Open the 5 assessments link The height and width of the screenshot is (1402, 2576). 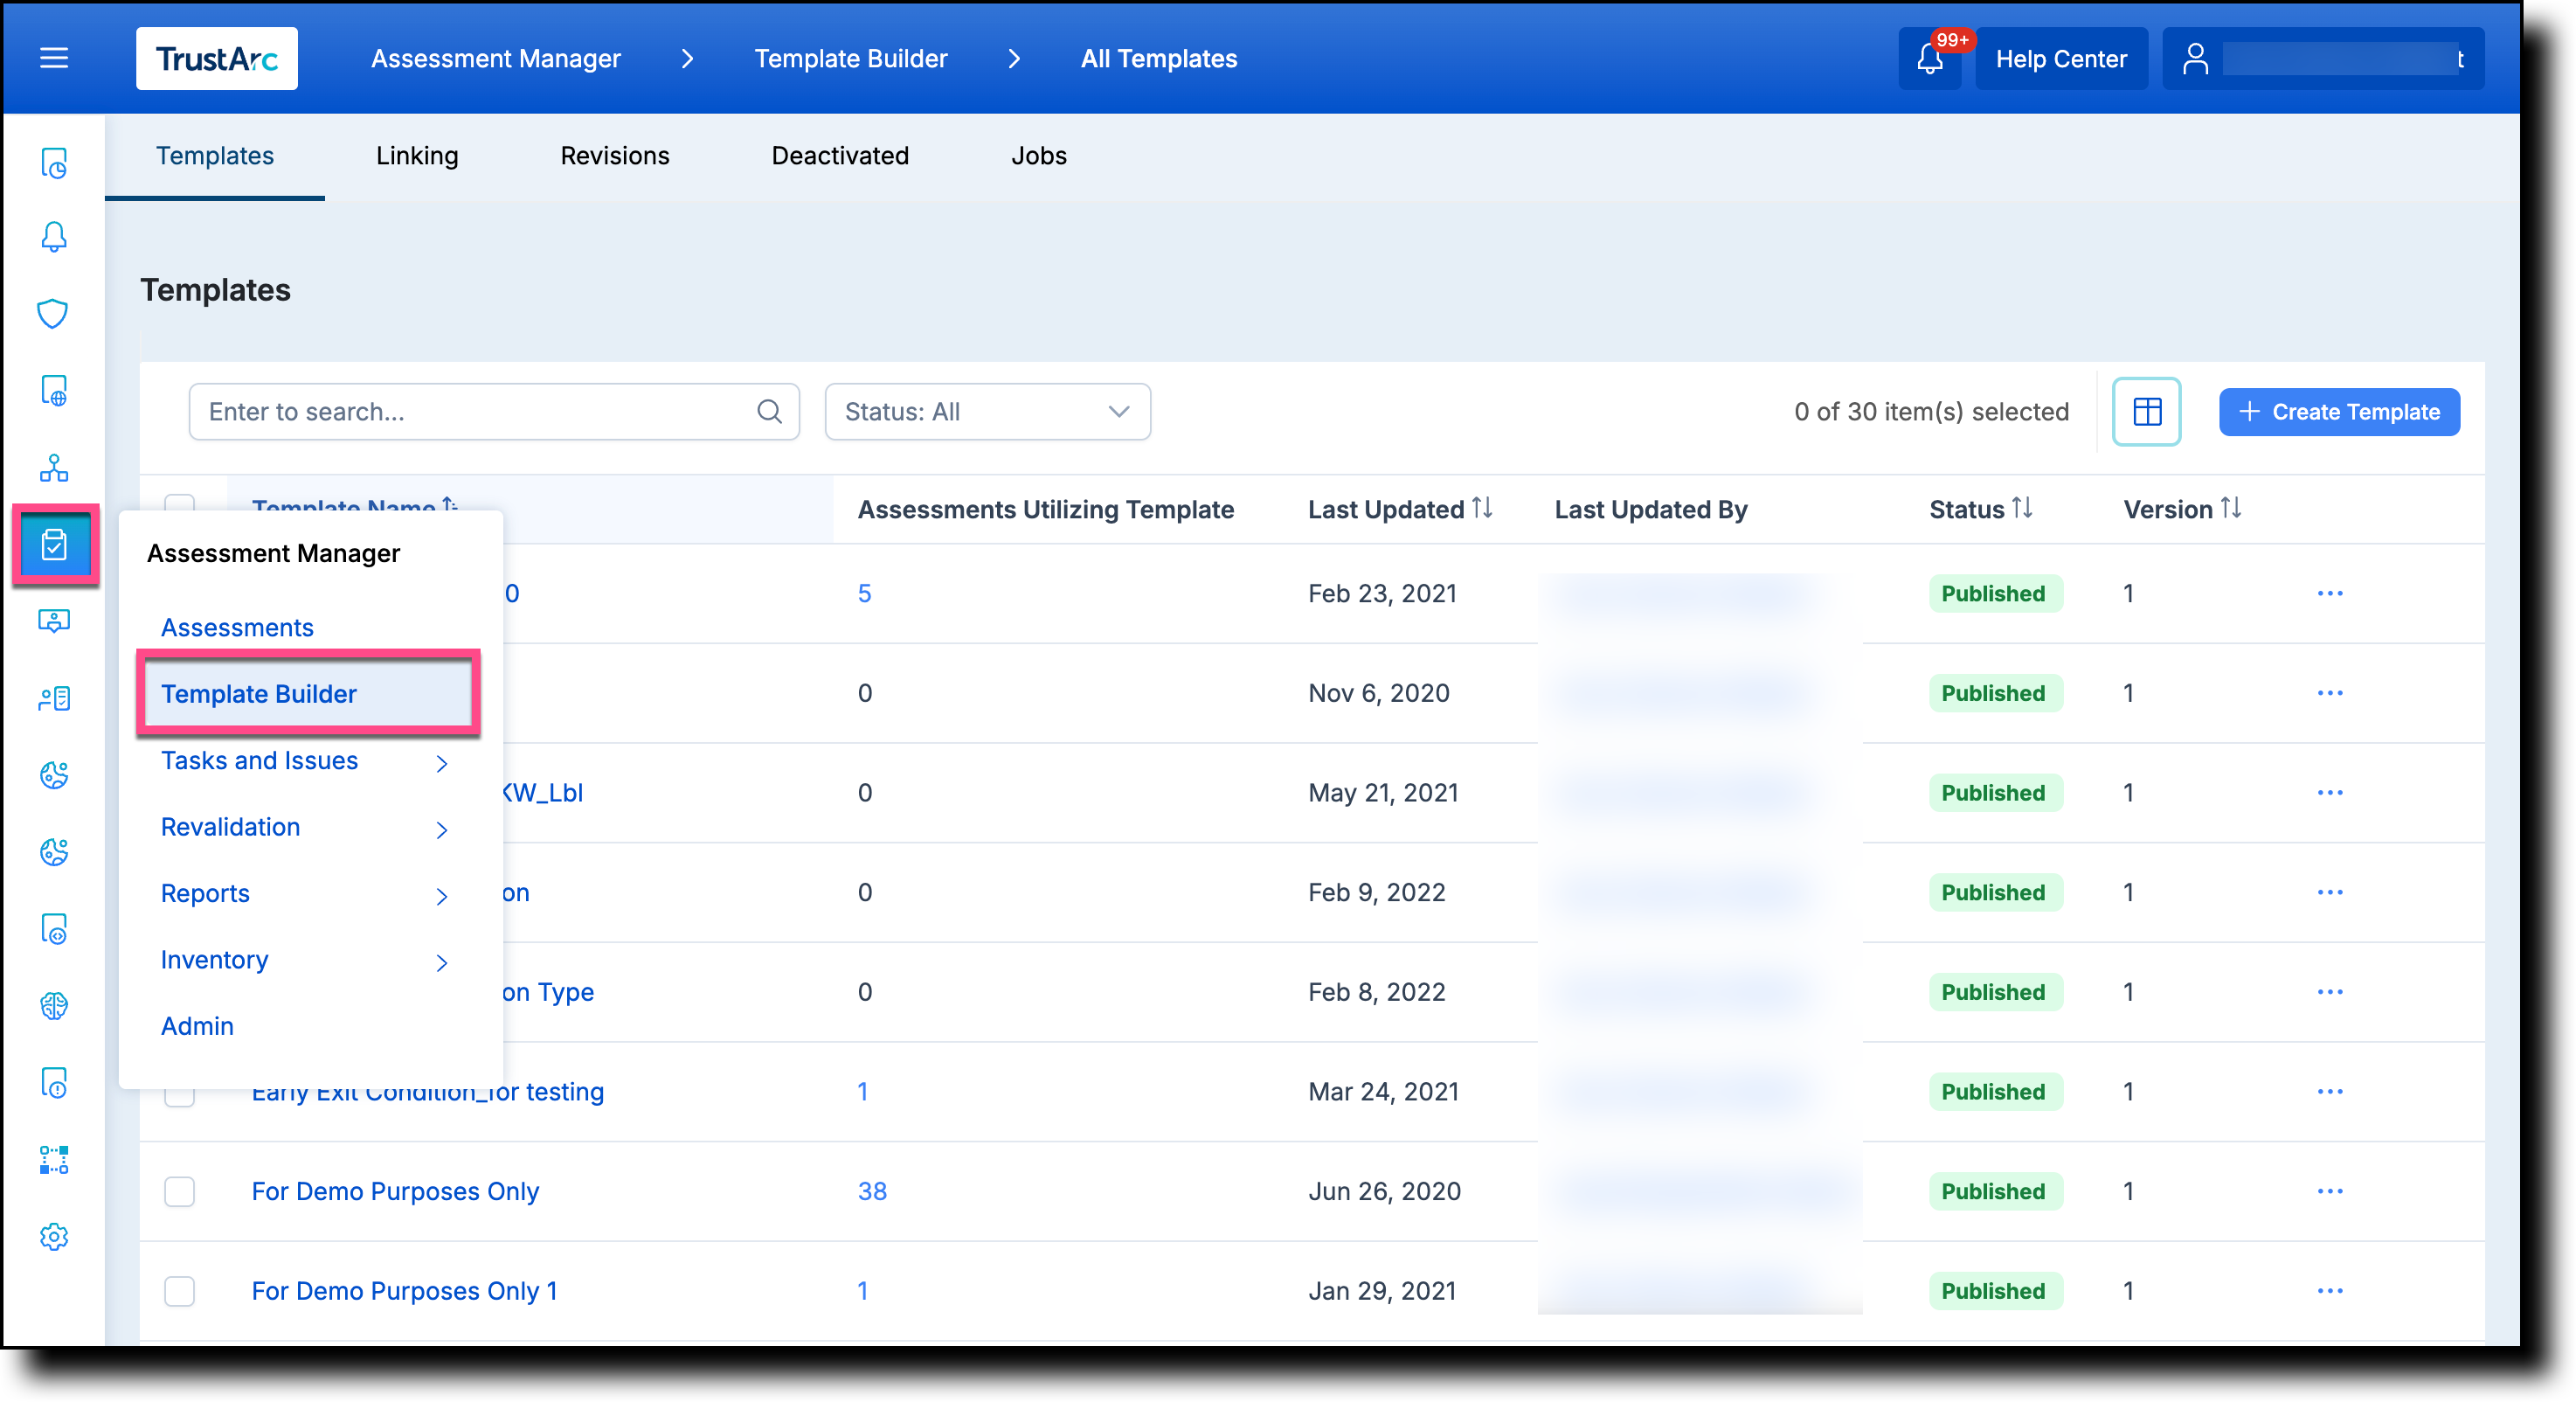tap(864, 593)
